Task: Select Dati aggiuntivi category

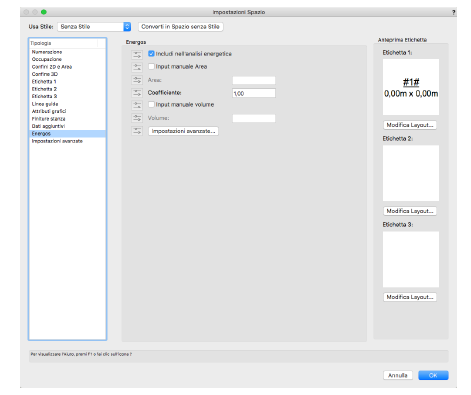Action: pos(67,126)
